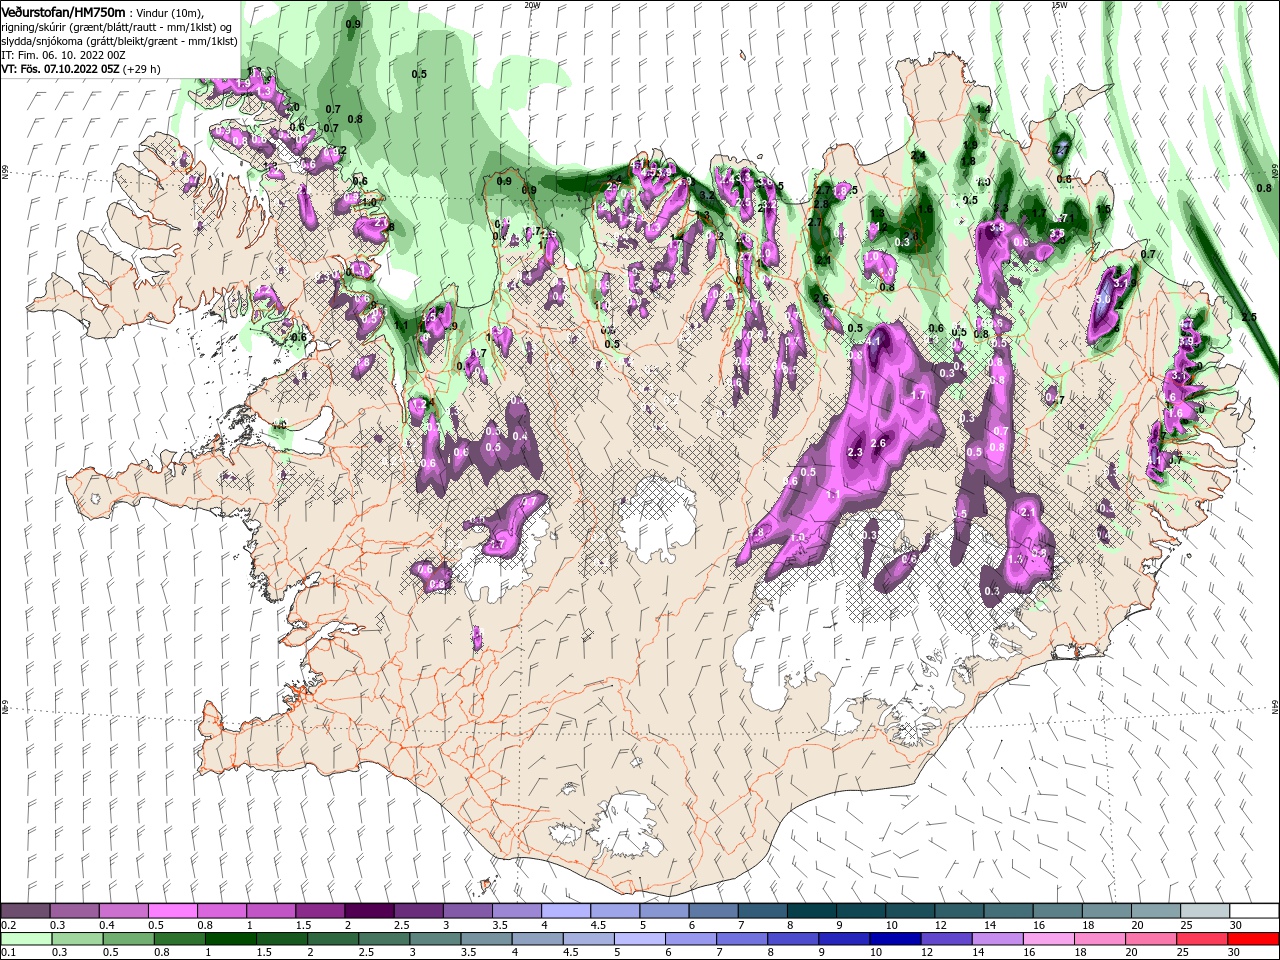Click the 'Veðurstofan/HM750m' title text
The width and height of the screenshot is (1280, 960).
(63, 12)
